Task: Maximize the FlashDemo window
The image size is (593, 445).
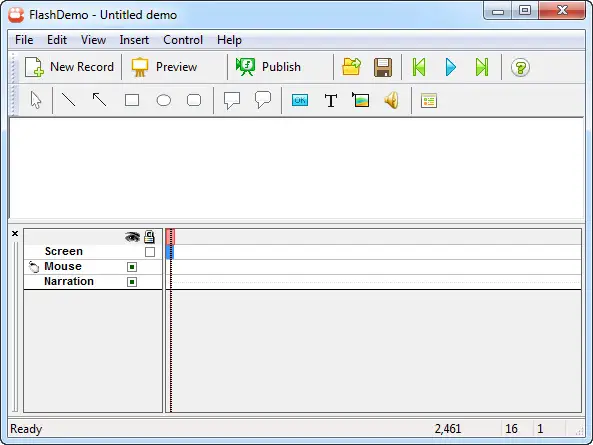Action: coord(525,11)
